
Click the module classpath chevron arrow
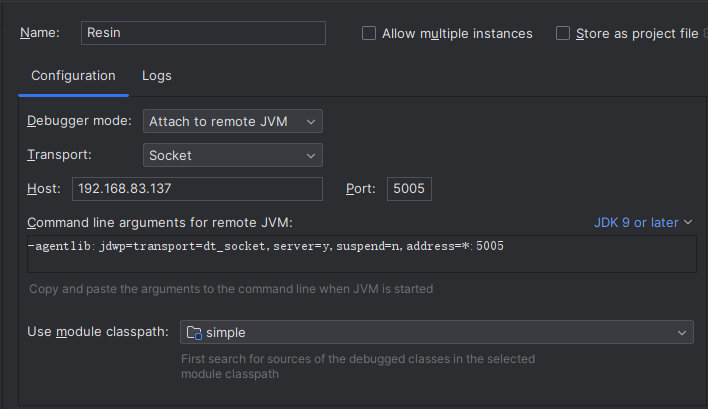point(682,332)
